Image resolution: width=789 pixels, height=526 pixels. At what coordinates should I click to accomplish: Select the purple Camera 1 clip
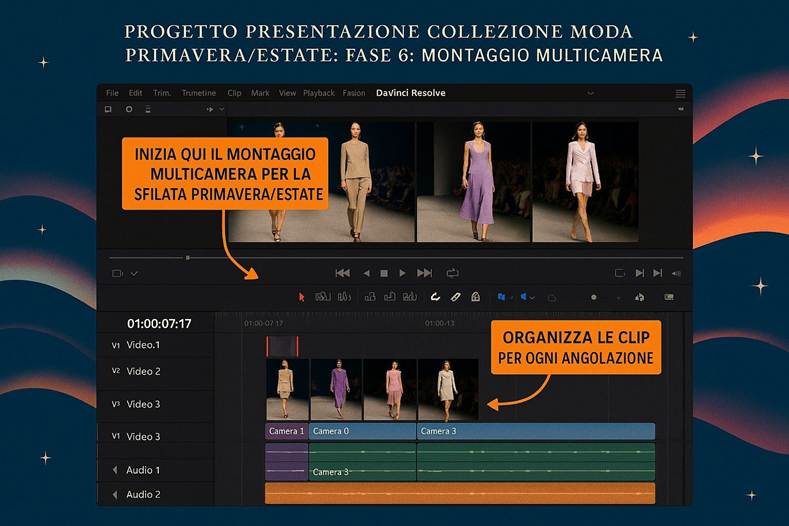click(x=286, y=431)
